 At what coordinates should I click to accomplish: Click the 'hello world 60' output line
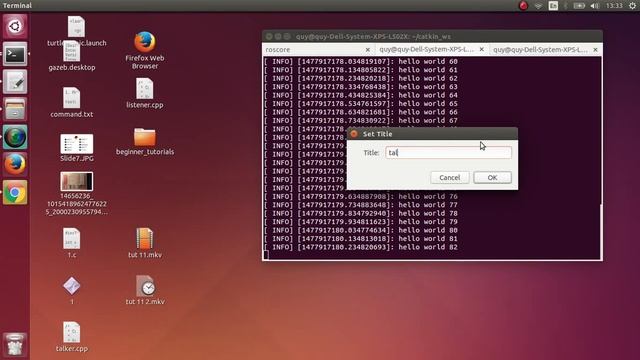(x=360, y=62)
